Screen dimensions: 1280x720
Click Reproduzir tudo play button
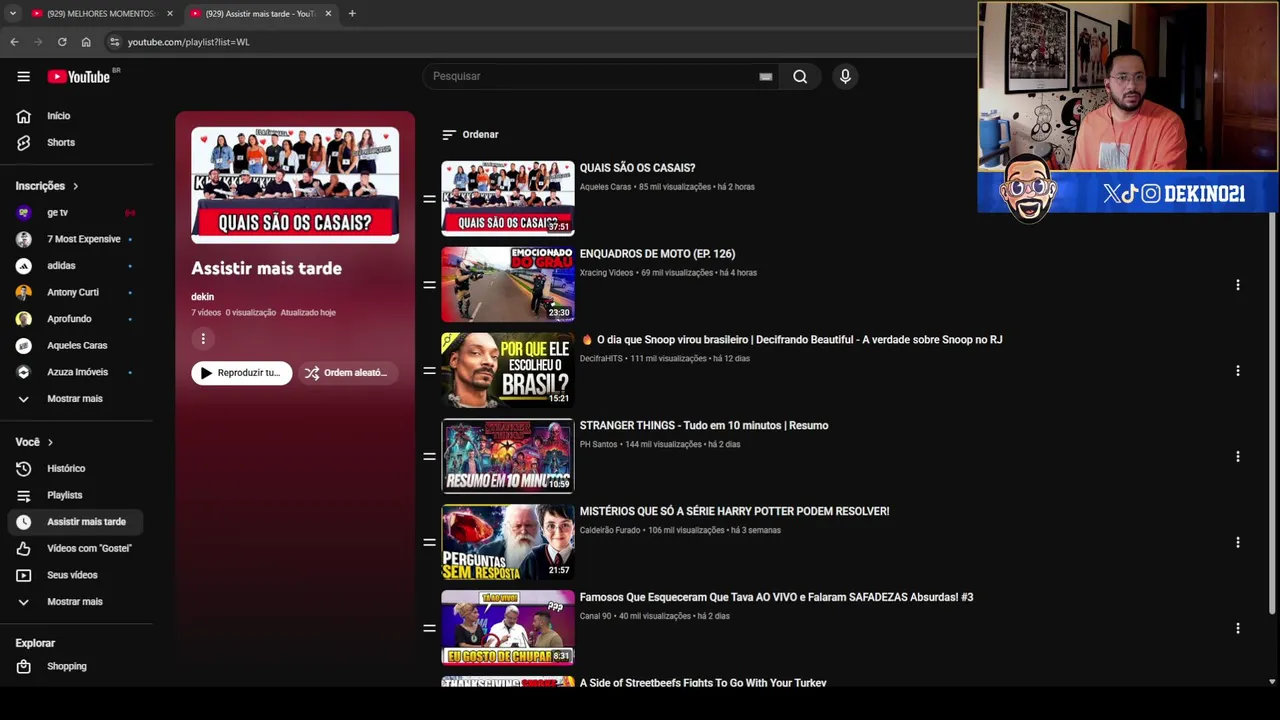pyautogui.click(x=242, y=373)
